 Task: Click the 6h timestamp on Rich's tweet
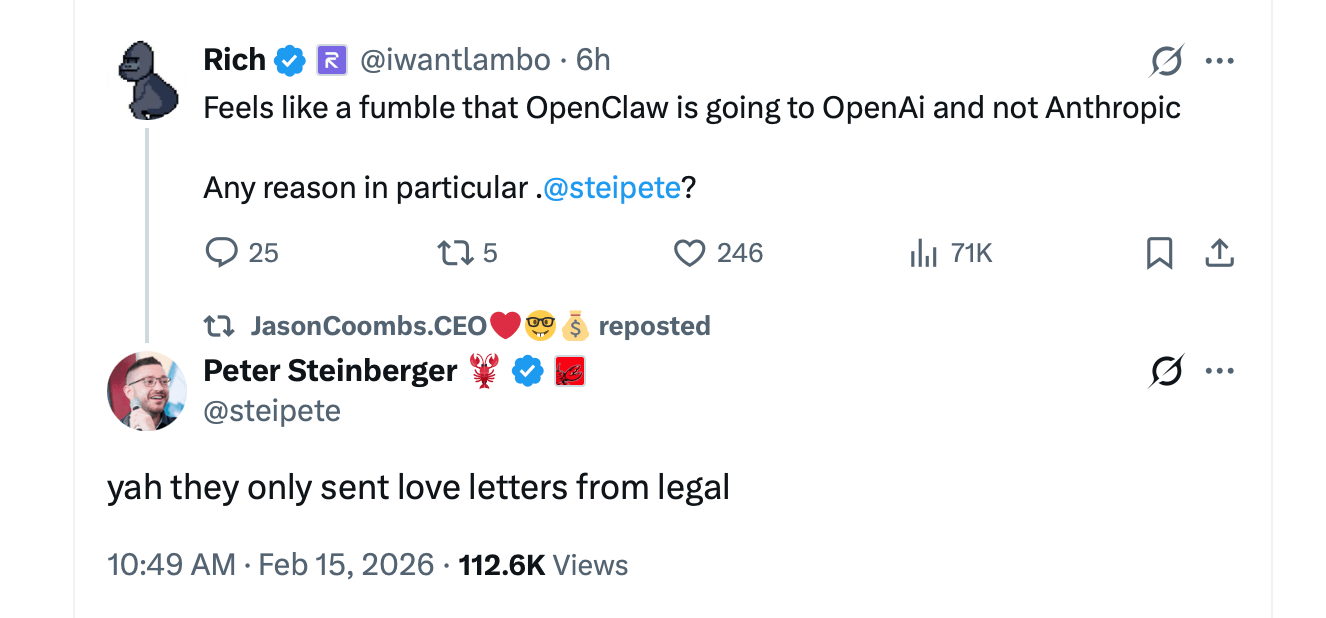pos(593,59)
